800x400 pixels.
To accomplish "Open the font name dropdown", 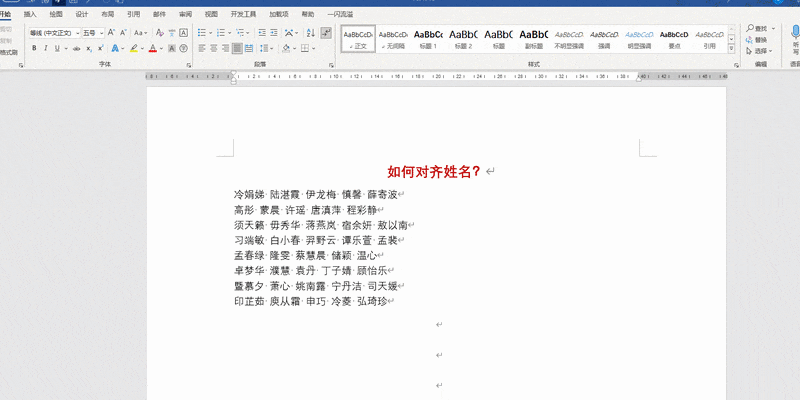I will [78, 33].
